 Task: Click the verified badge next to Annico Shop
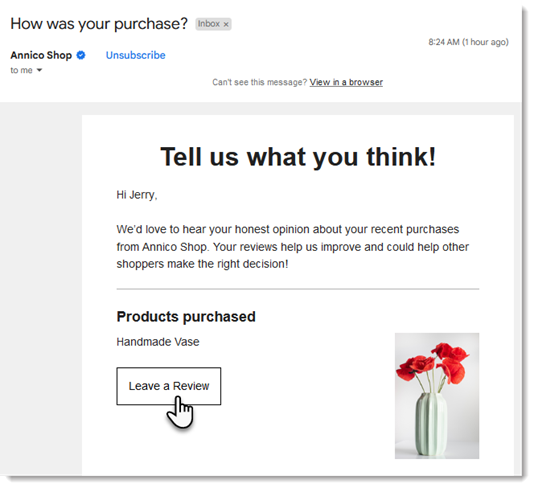81,55
